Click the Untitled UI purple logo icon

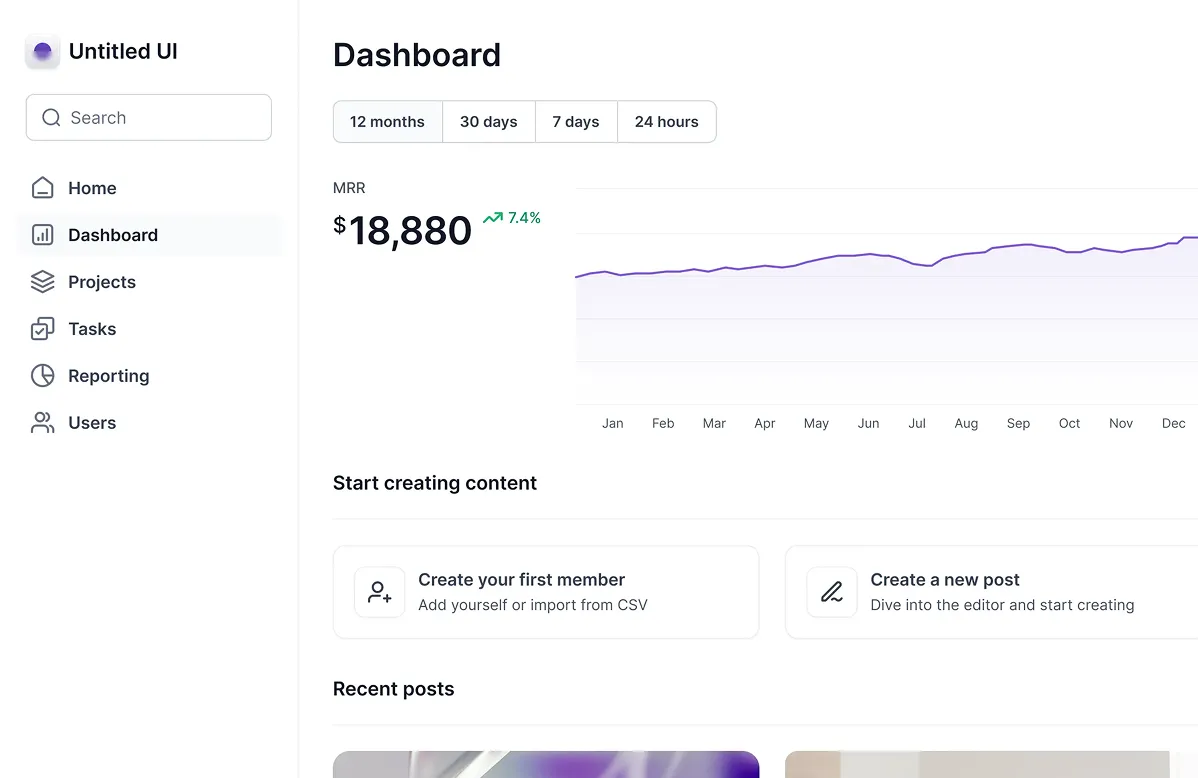[x=43, y=51]
